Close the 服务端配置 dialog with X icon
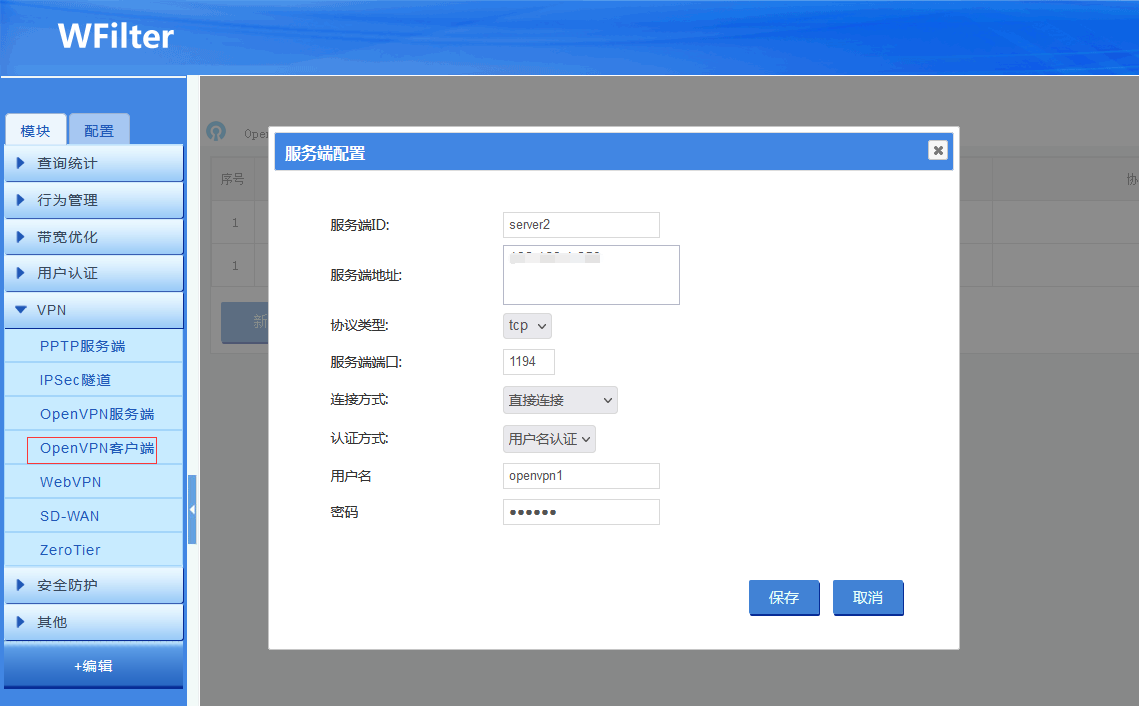1139x706 pixels. (x=937, y=150)
